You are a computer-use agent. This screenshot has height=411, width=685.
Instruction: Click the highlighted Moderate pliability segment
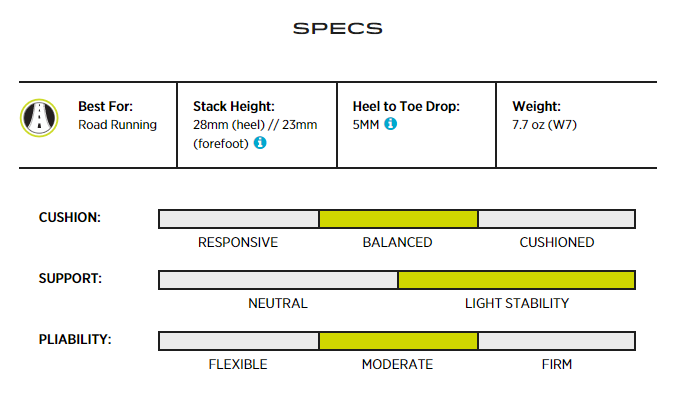pos(398,341)
